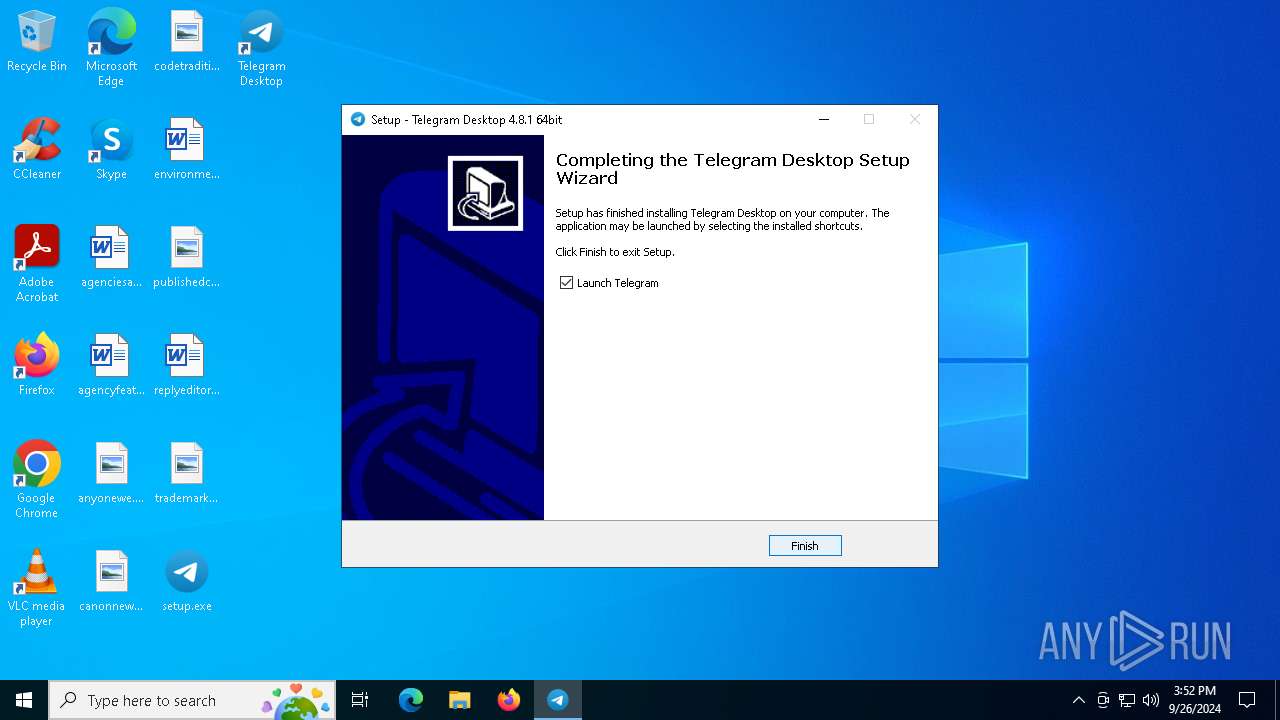Open Task View from the taskbar
This screenshot has width=1280, height=720.
coord(360,700)
